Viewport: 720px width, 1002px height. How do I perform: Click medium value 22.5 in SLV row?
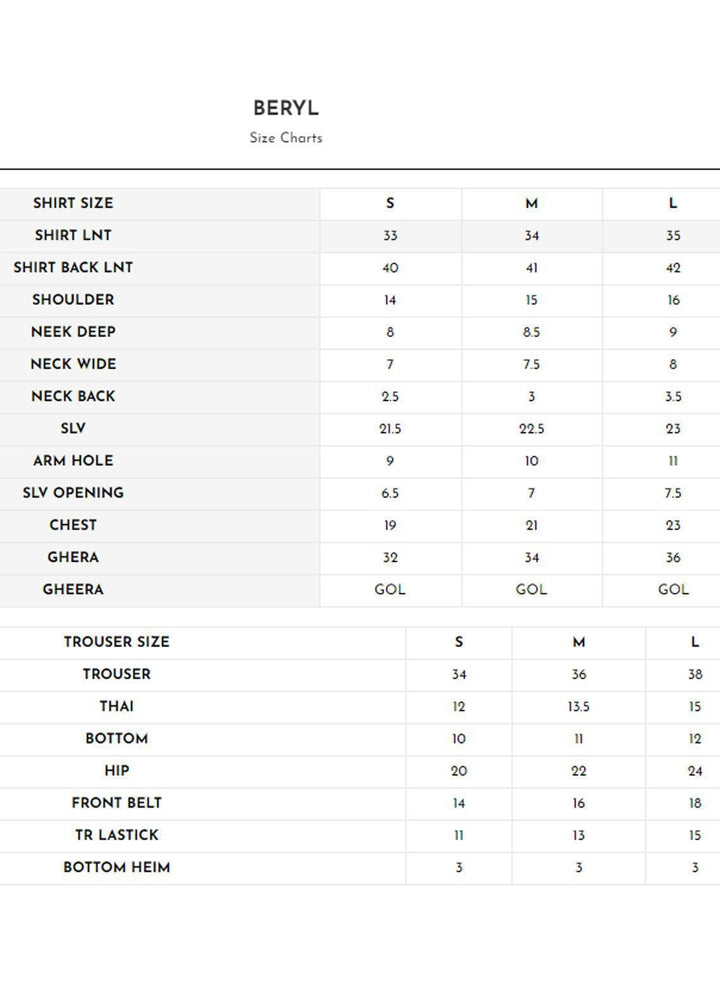531,429
